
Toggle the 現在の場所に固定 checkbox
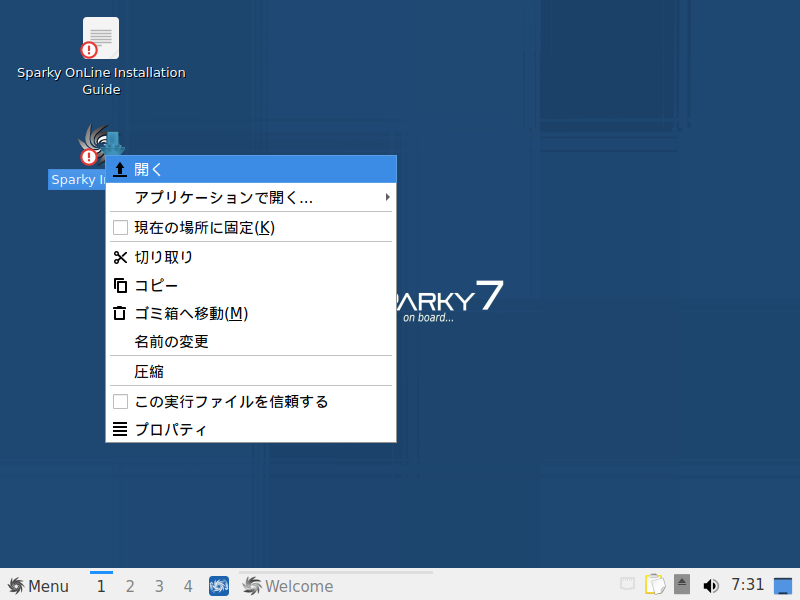(x=120, y=228)
